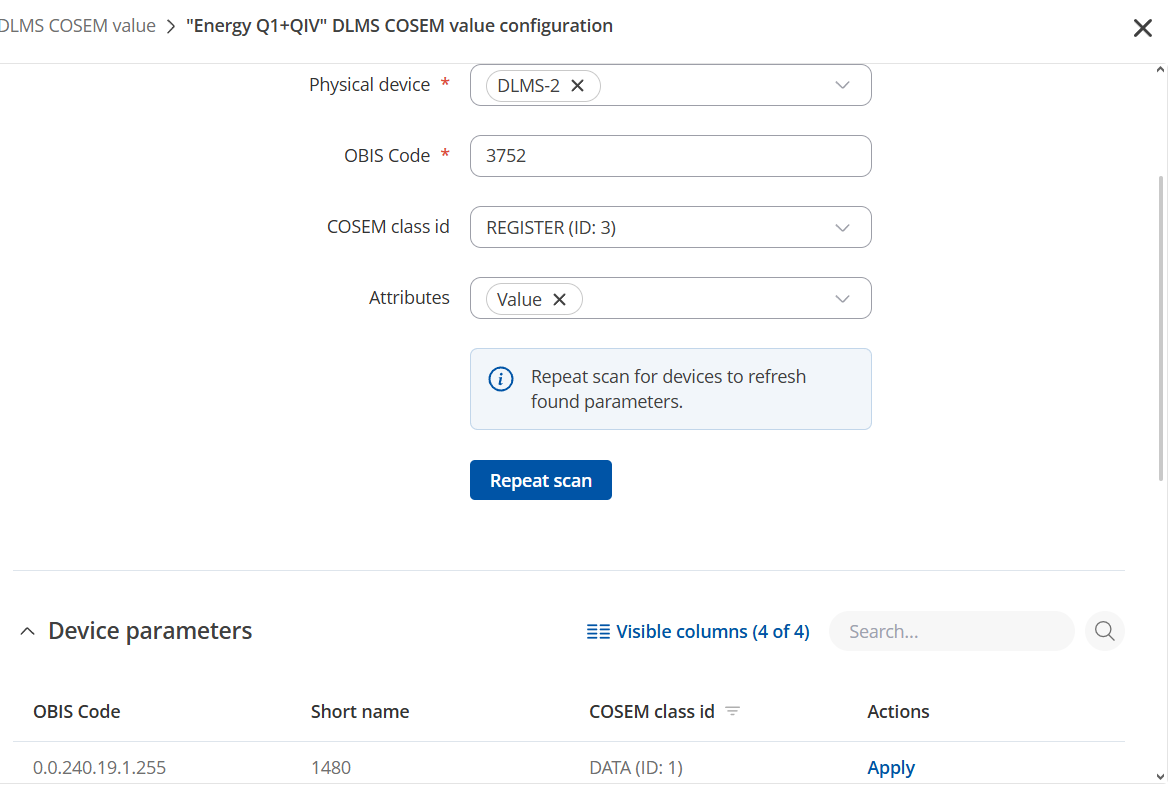The height and width of the screenshot is (788, 1176).
Task: Click the search magnifier icon
Action: tap(1104, 631)
